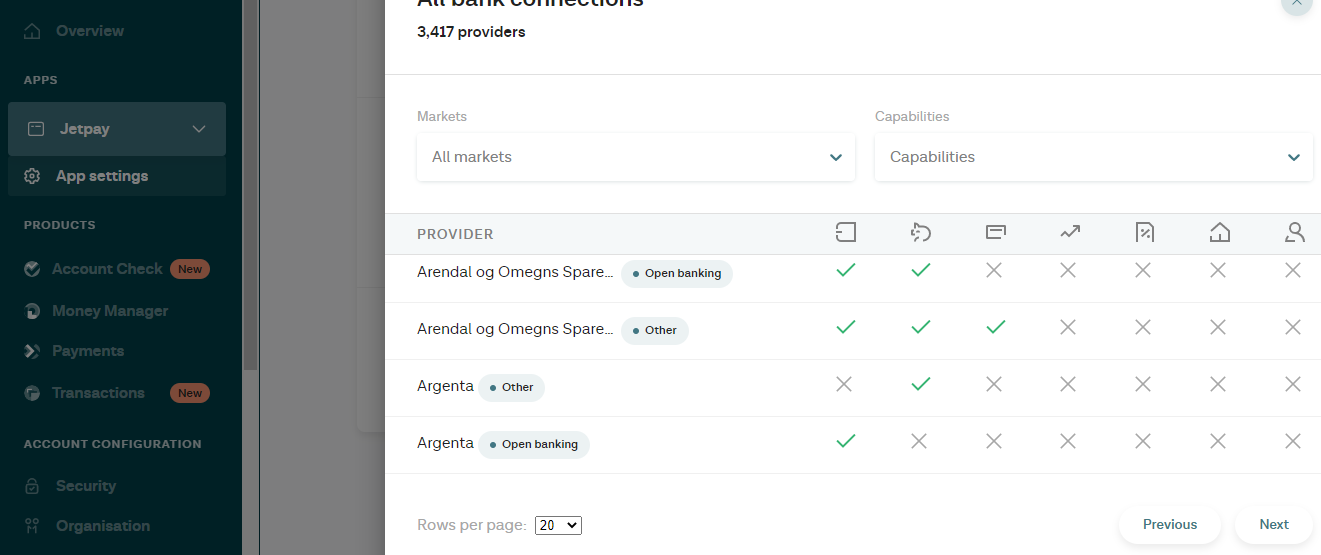This screenshot has height=555, width=1321.
Task: Click the Next page button
Action: [x=1274, y=524]
